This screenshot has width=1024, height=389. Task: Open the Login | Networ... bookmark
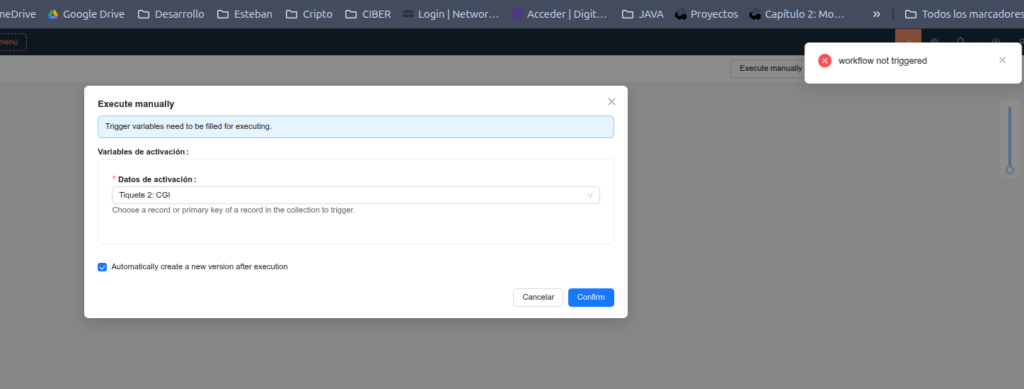451,14
